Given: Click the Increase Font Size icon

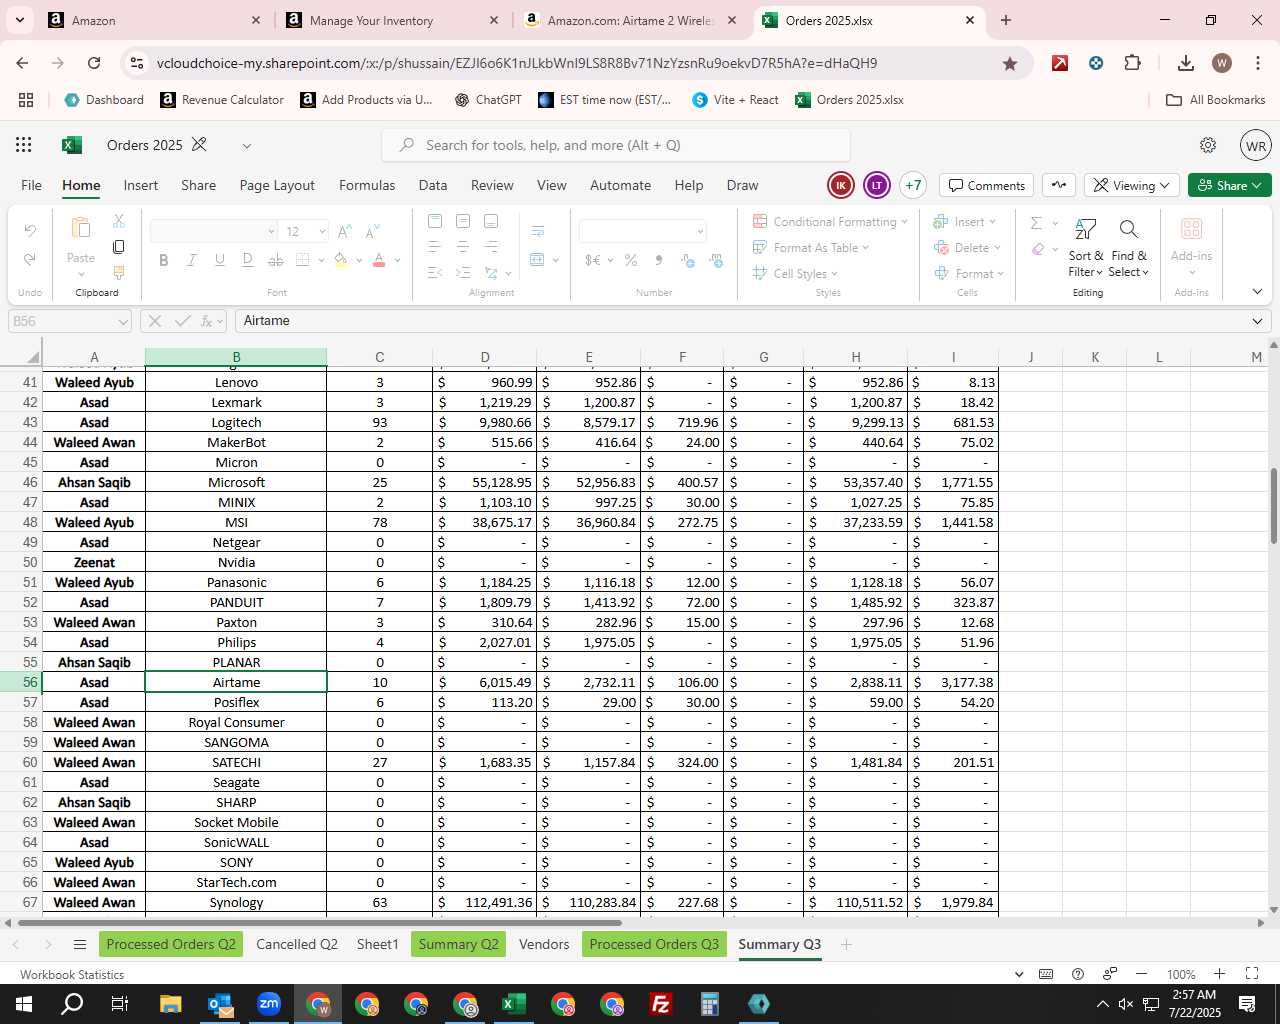Looking at the screenshot, I should click(345, 231).
